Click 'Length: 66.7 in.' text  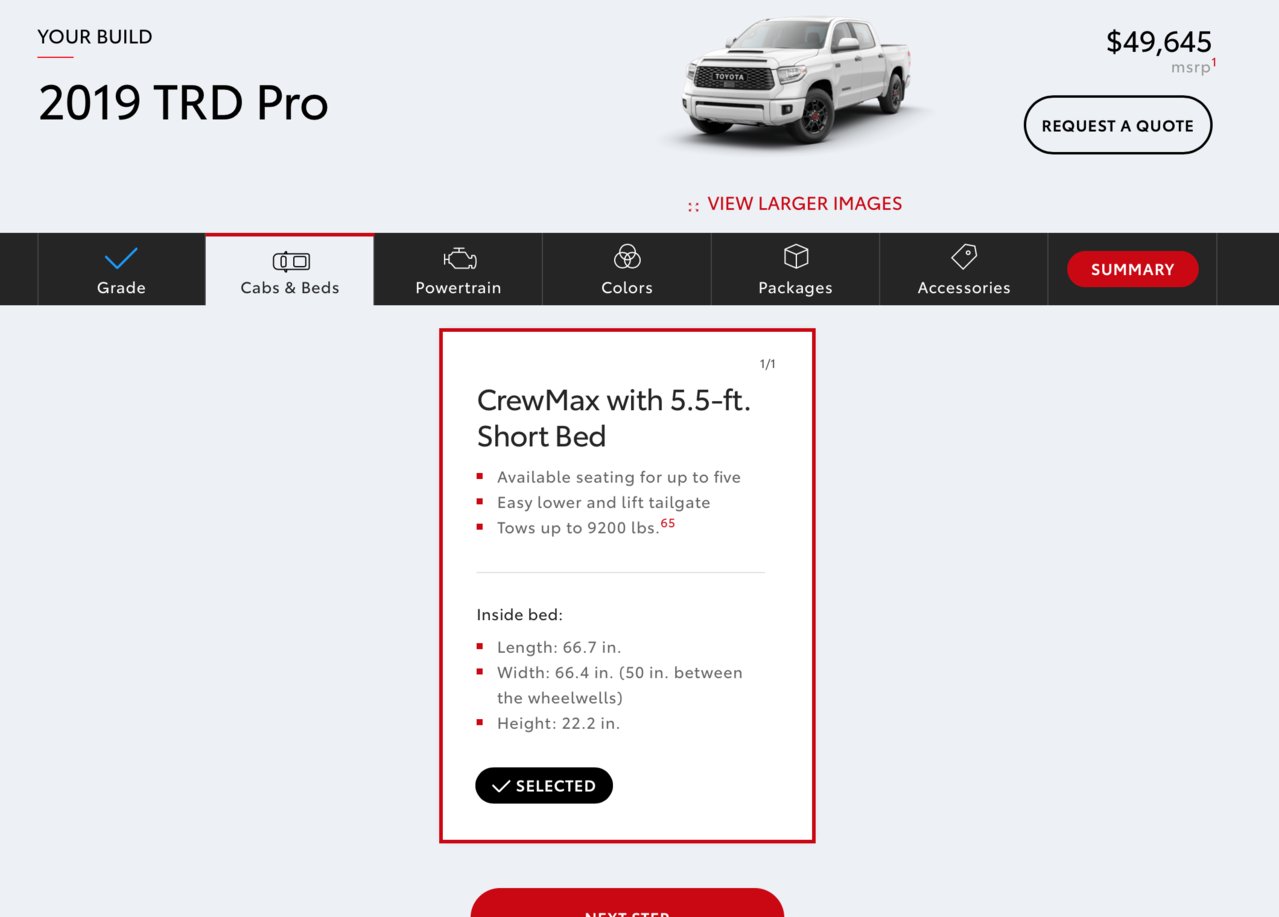click(x=559, y=647)
